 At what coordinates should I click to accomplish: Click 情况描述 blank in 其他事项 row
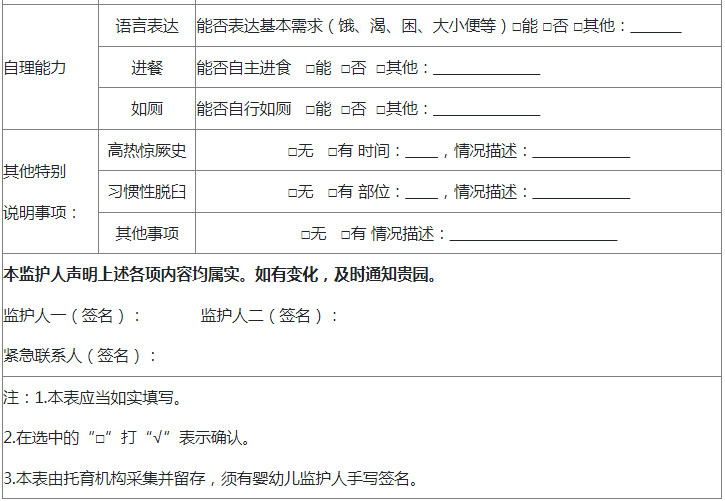533,236
